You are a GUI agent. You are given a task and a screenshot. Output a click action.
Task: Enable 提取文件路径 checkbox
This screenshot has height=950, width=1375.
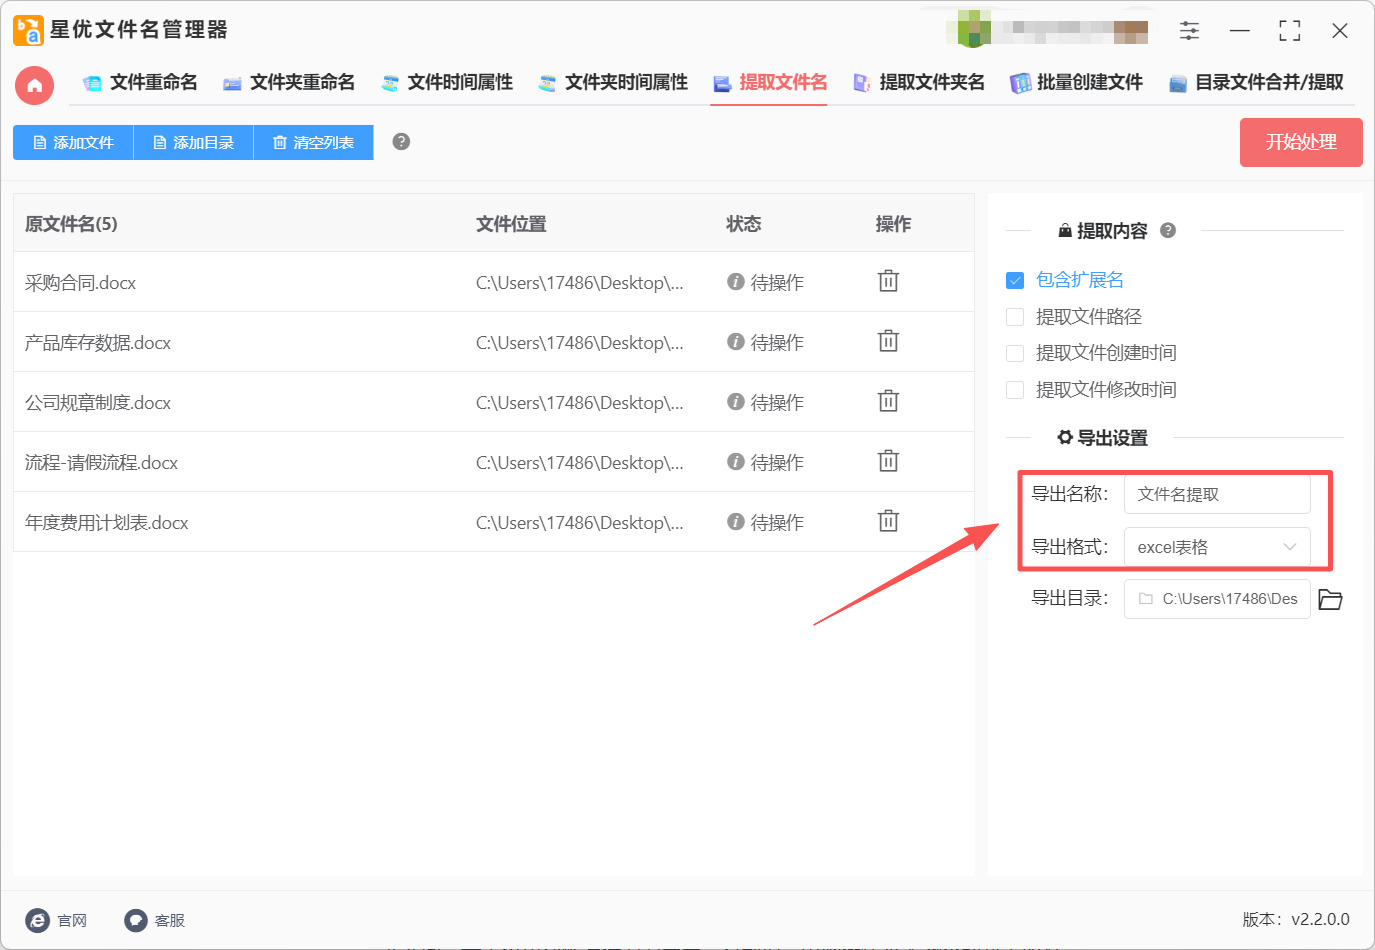click(x=1015, y=317)
